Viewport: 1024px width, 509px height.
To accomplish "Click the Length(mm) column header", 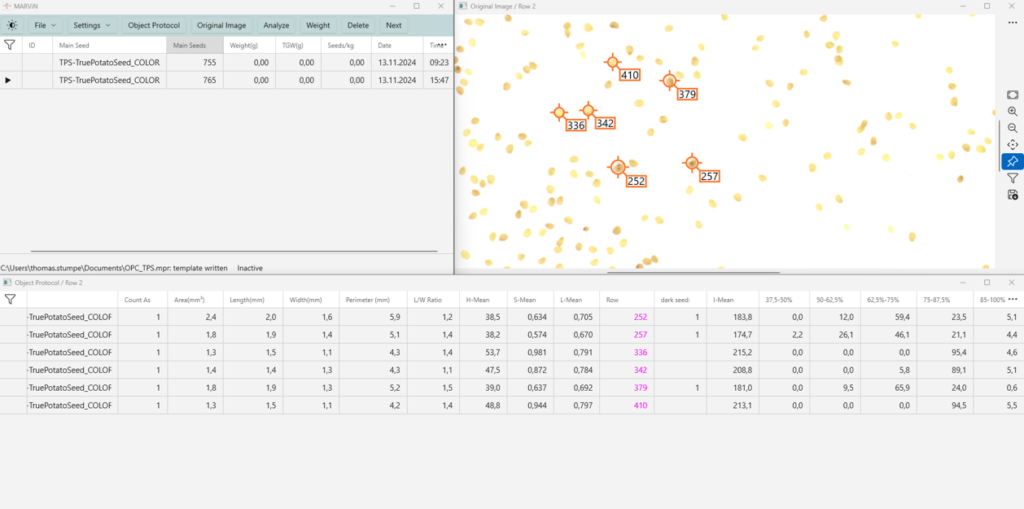I will (x=251, y=300).
